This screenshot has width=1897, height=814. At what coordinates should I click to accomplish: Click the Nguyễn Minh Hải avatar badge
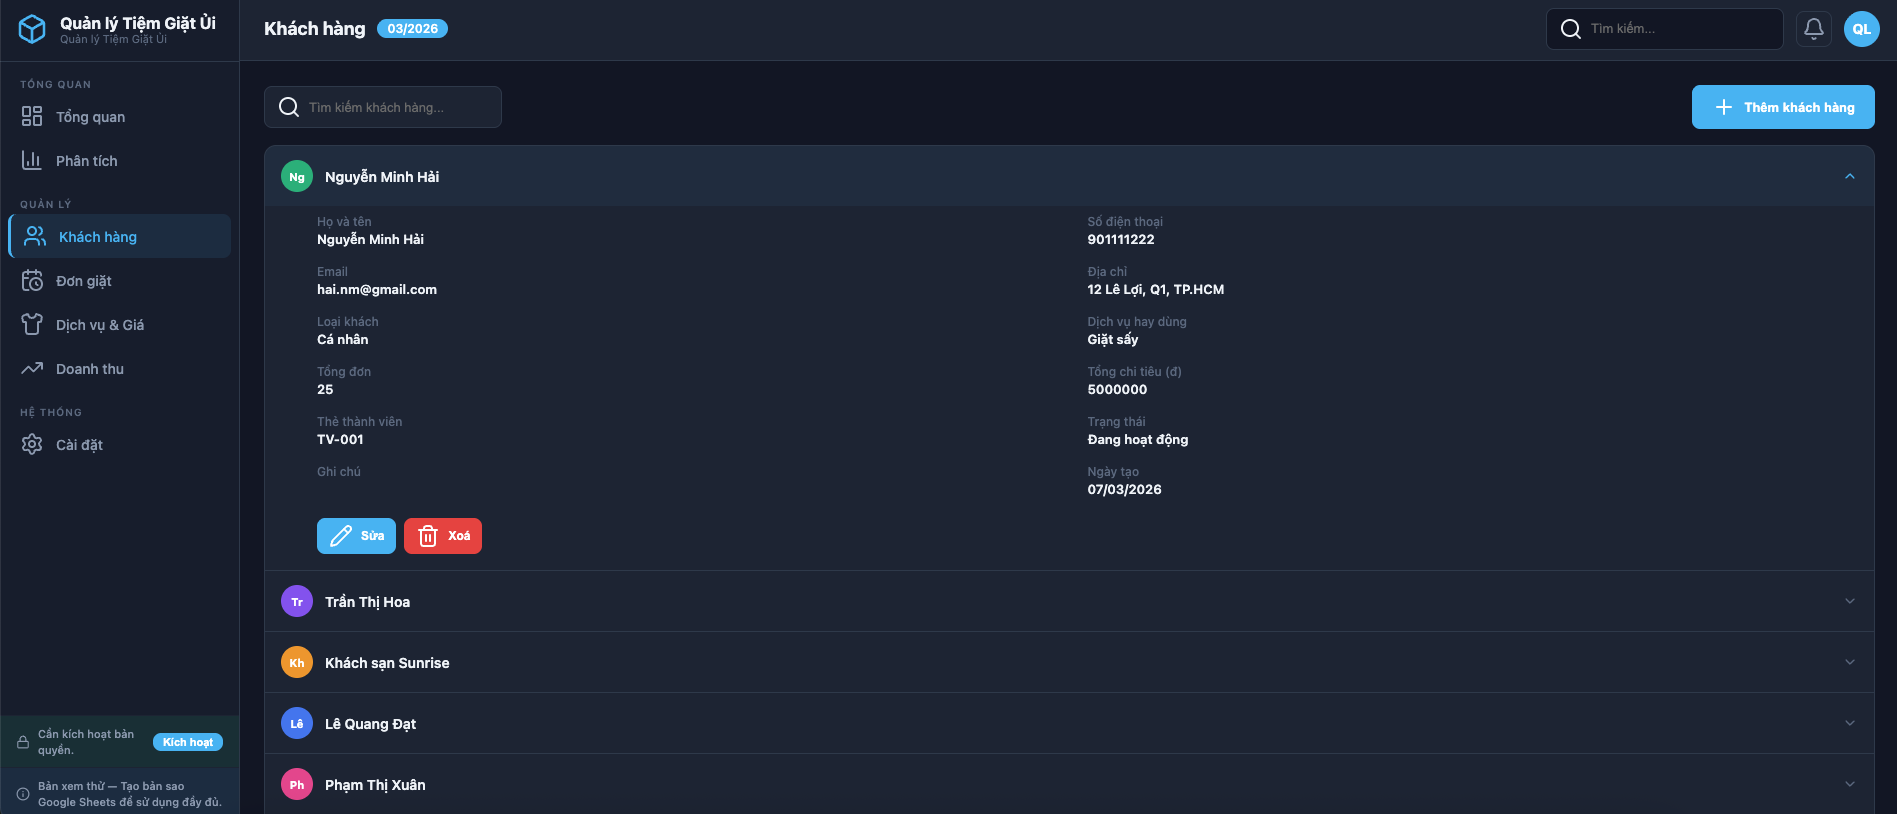pos(297,177)
